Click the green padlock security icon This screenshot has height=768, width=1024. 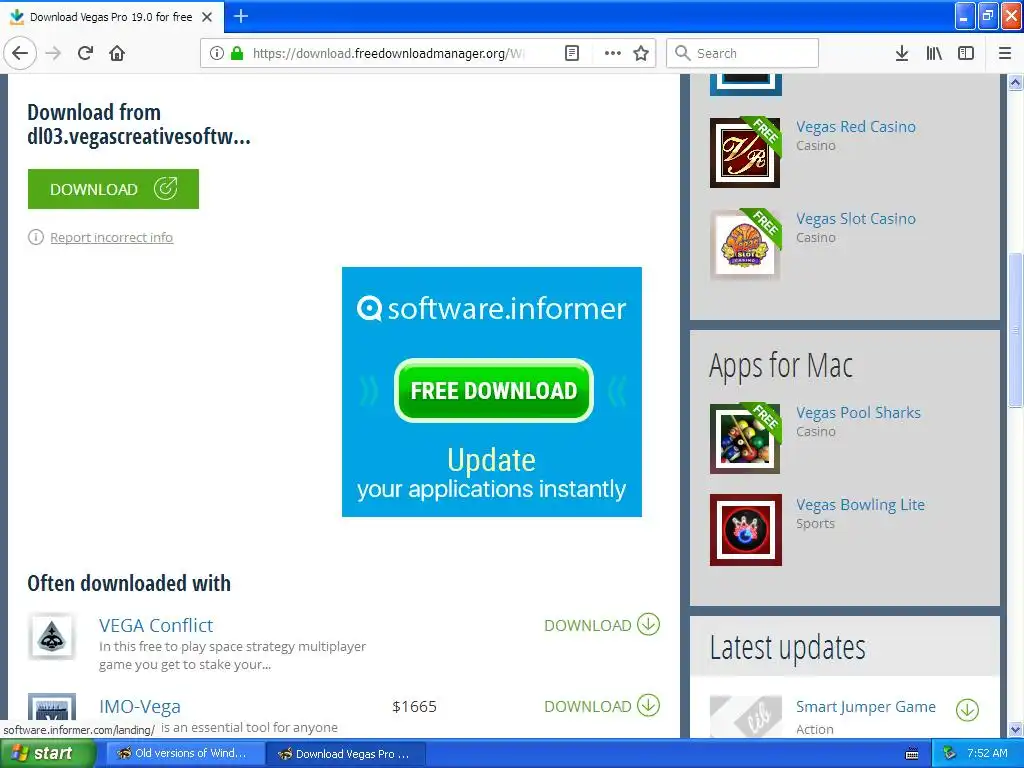click(237, 53)
